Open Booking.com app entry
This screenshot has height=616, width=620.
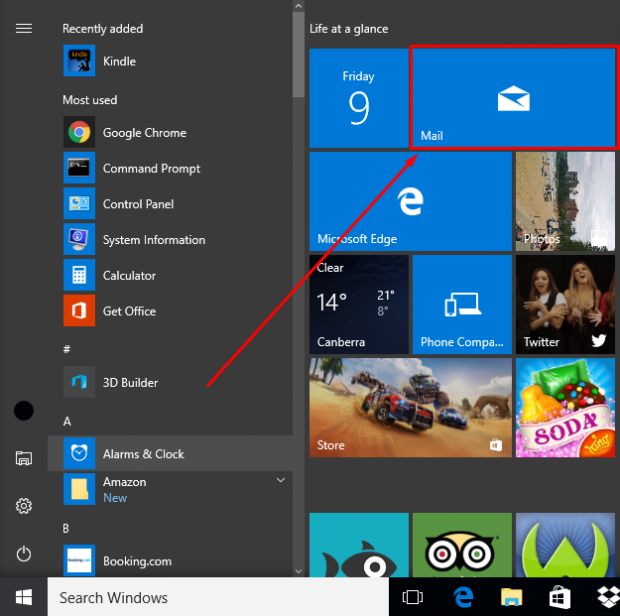(170, 561)
